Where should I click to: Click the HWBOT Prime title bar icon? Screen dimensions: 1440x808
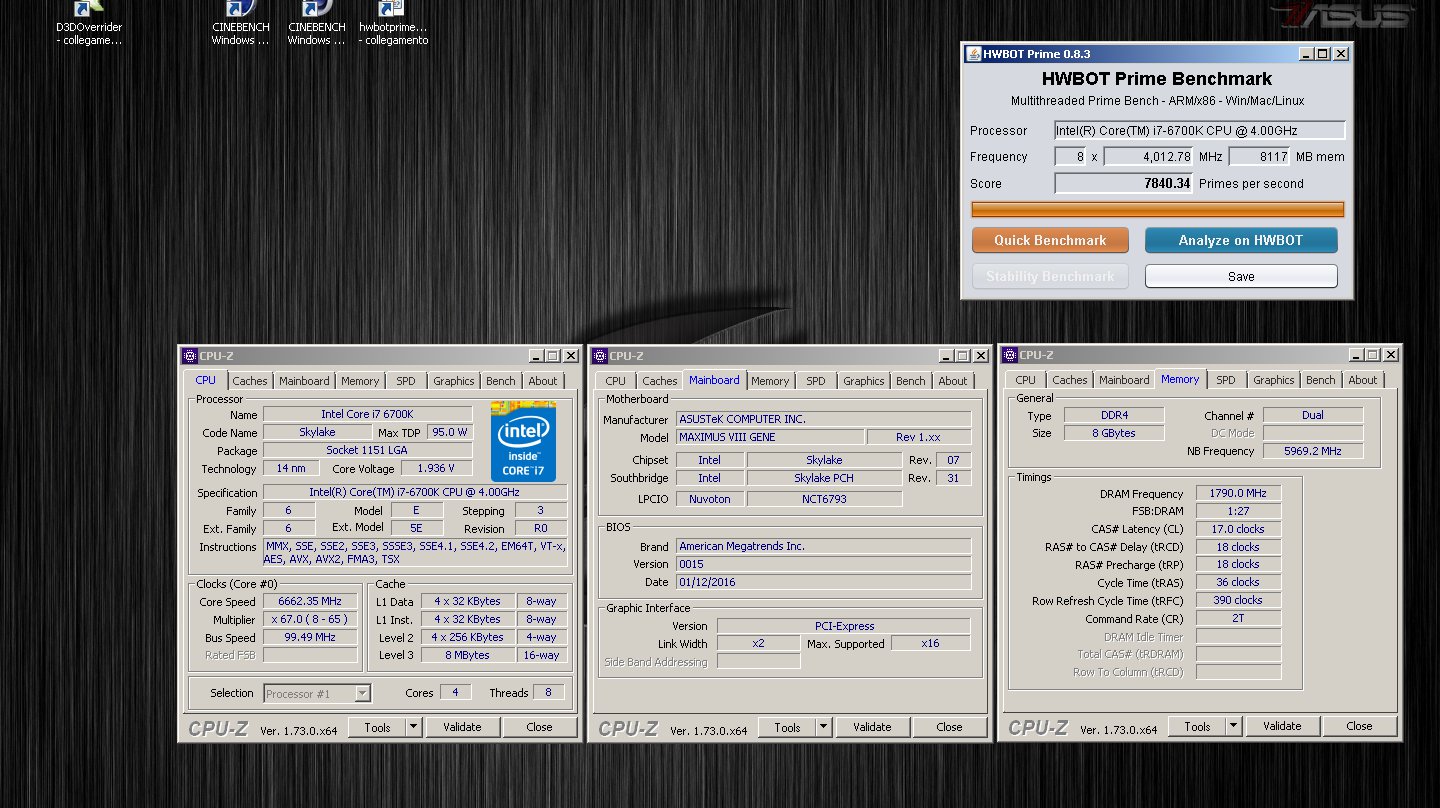click(x=973, y=54)
